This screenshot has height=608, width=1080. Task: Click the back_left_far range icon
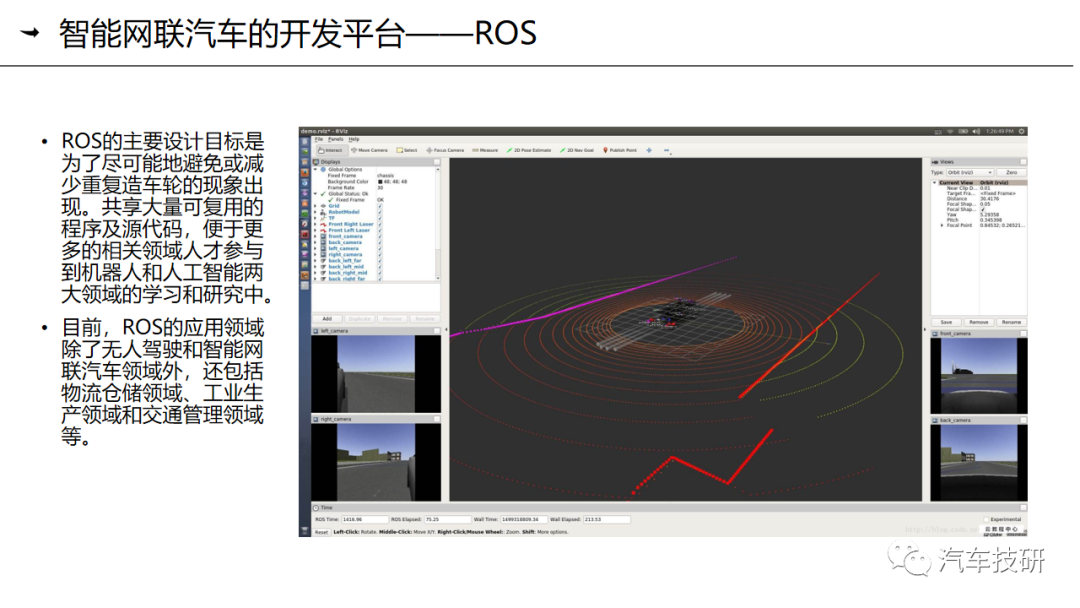pyautogui.click(x=323, y=261)
